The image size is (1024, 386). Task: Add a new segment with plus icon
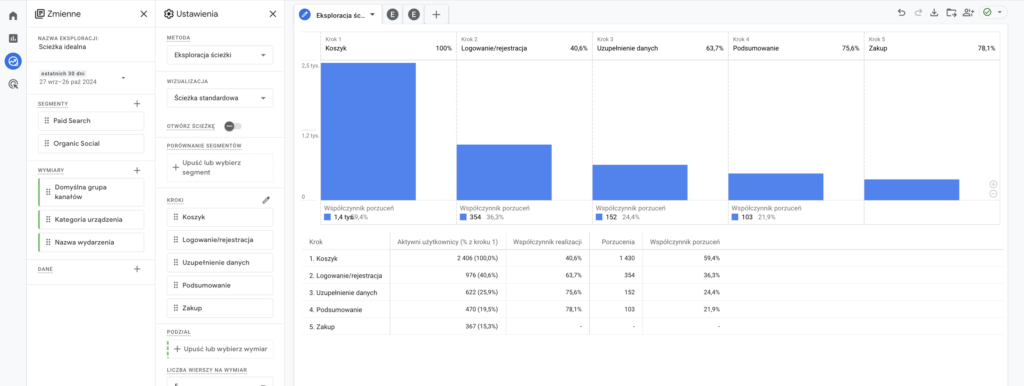137,104
